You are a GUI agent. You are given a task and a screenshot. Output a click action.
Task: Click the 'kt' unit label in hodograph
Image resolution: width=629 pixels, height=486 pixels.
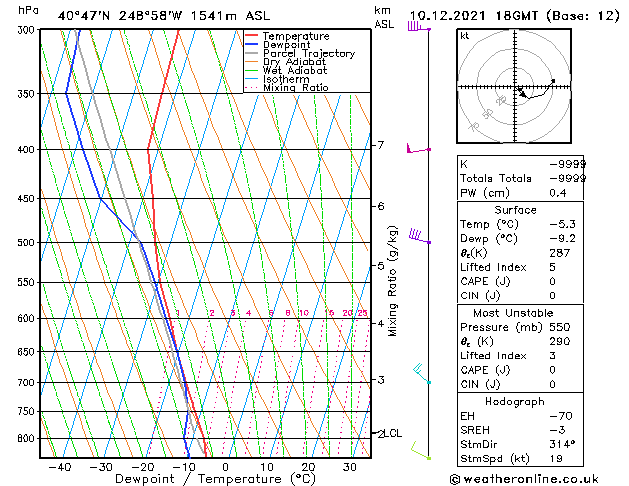click(x=465, y=36)
